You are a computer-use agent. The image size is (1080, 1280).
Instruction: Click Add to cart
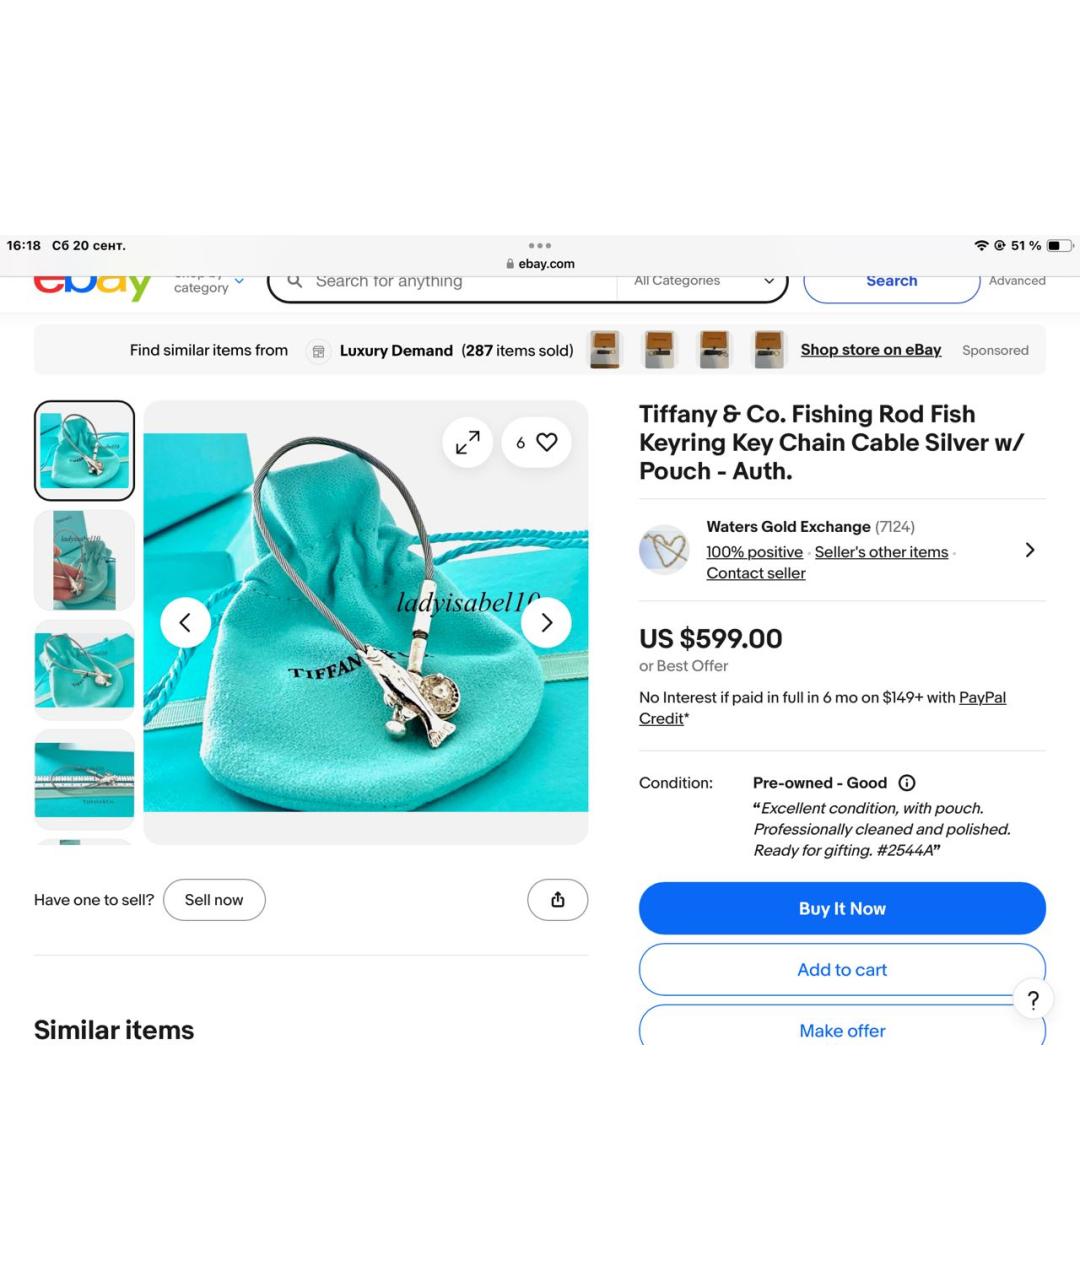842,969
